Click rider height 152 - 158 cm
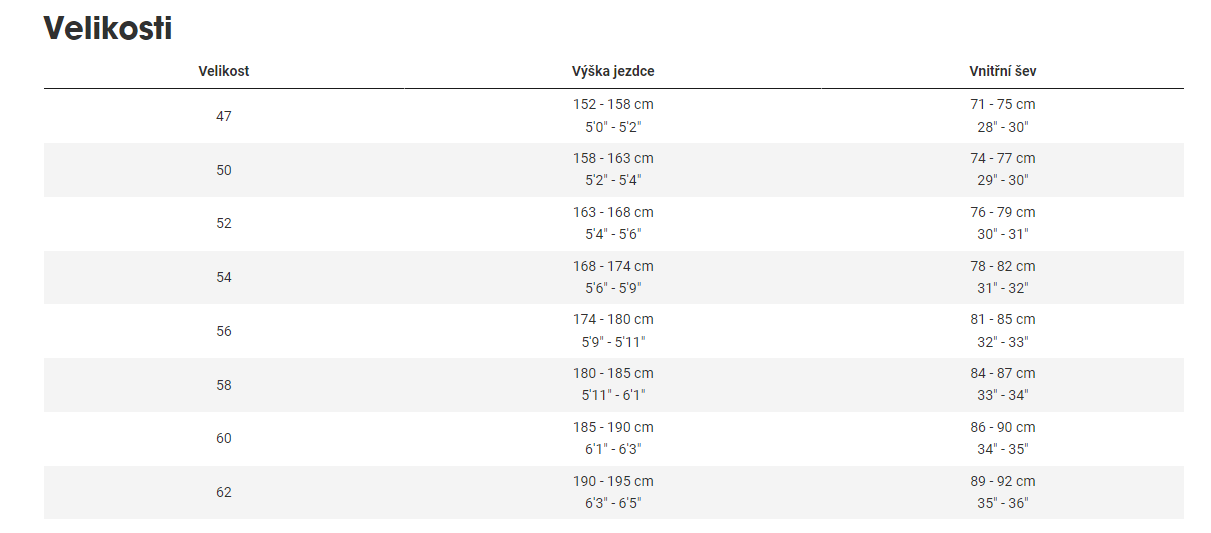1211x533 pixels. [613, 104]
